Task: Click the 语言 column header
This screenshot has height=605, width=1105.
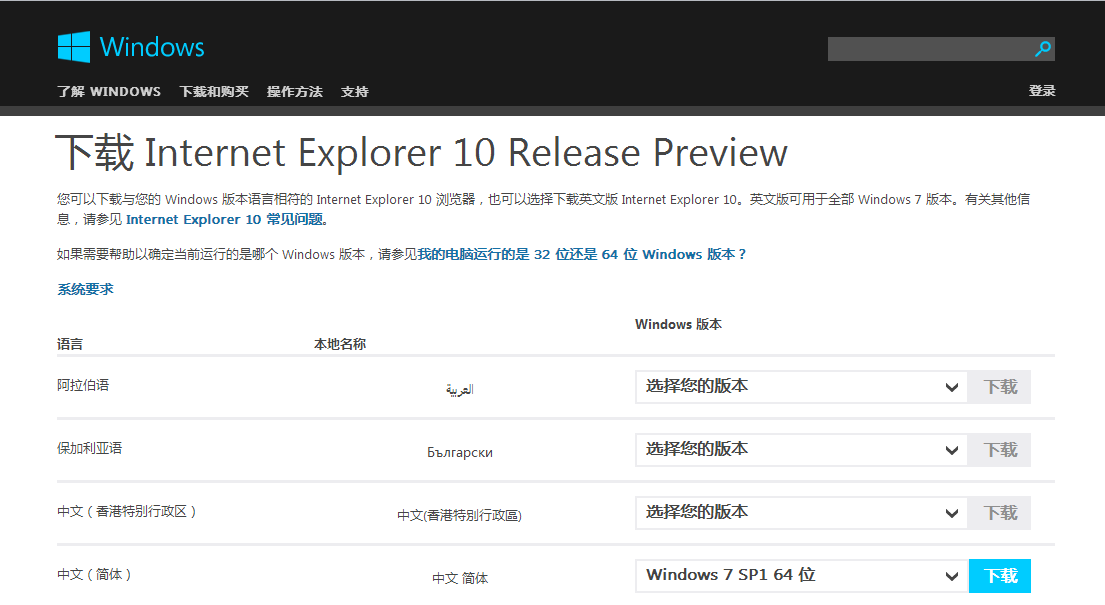Action: coord(70,344)
